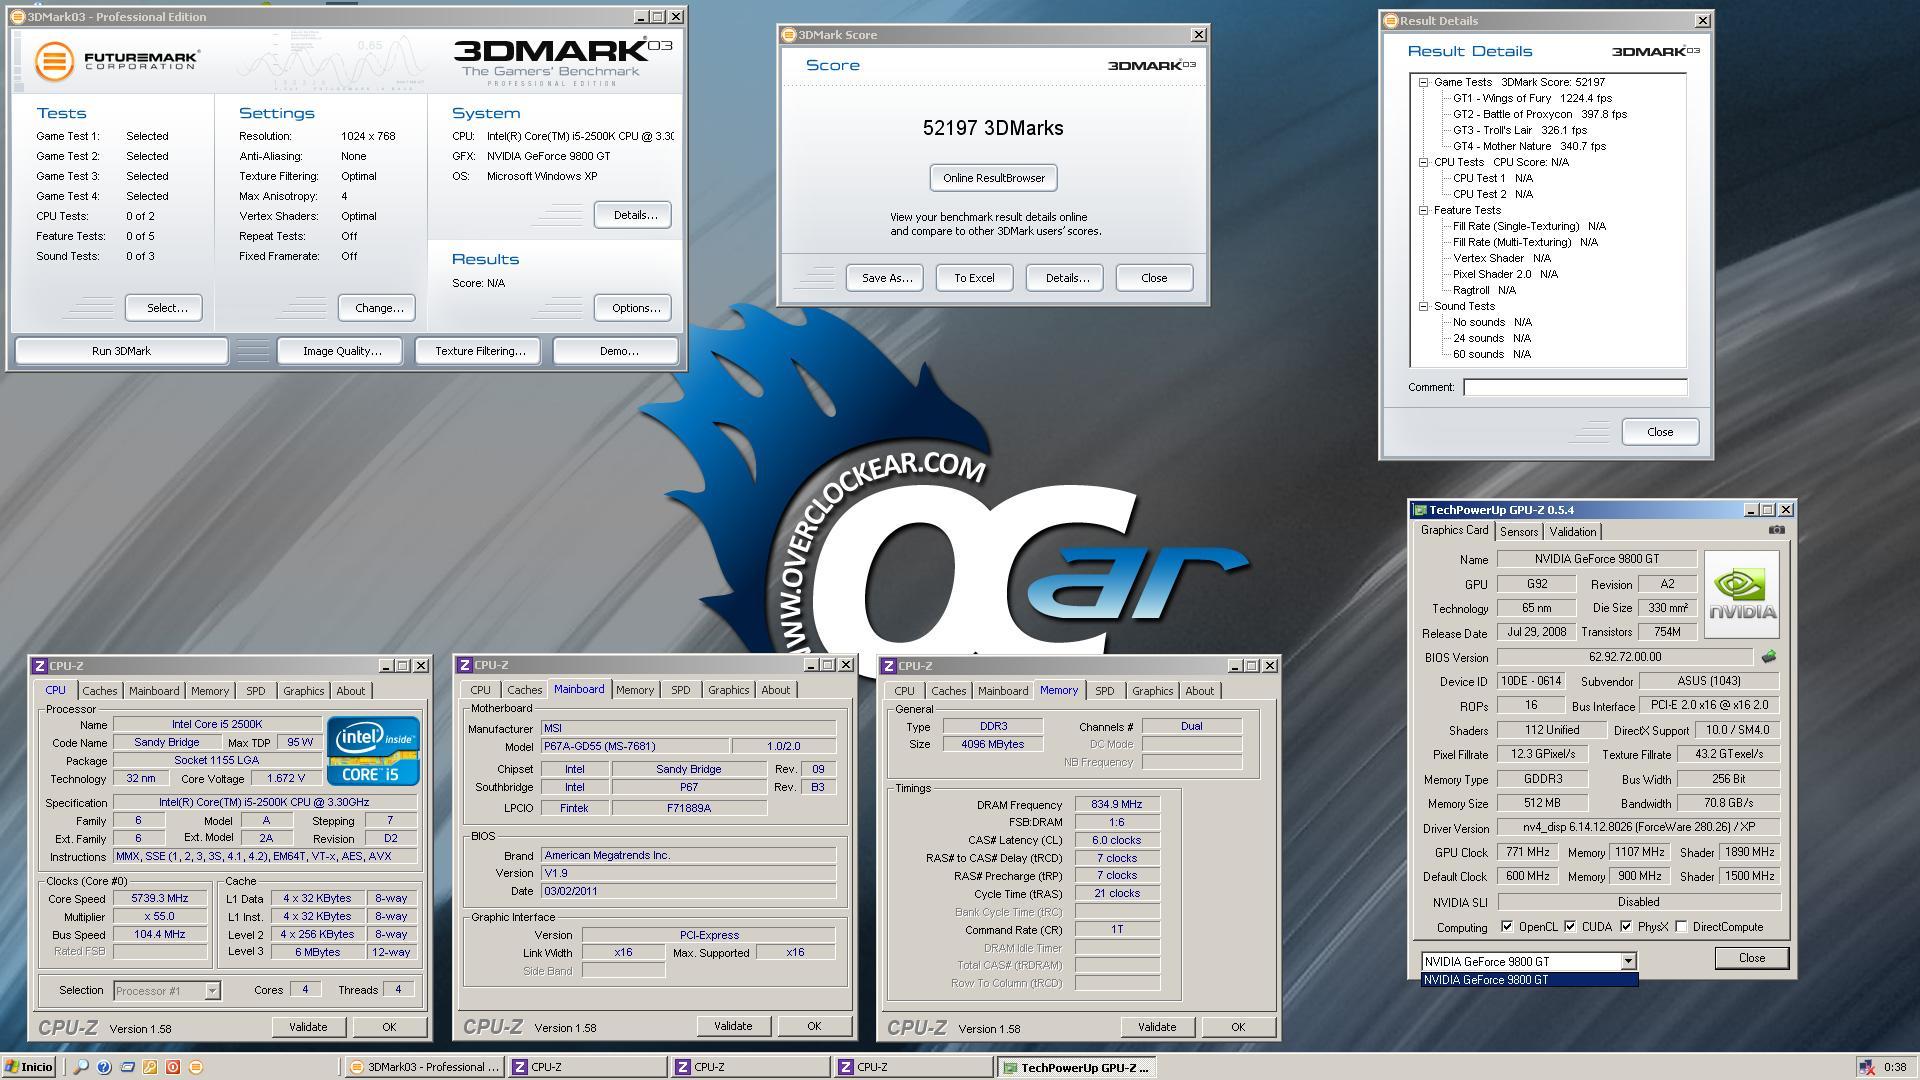Click the show desktop quick launch icon
The width and height of the screenshot is (1920, 1080).
(127, 1067)
